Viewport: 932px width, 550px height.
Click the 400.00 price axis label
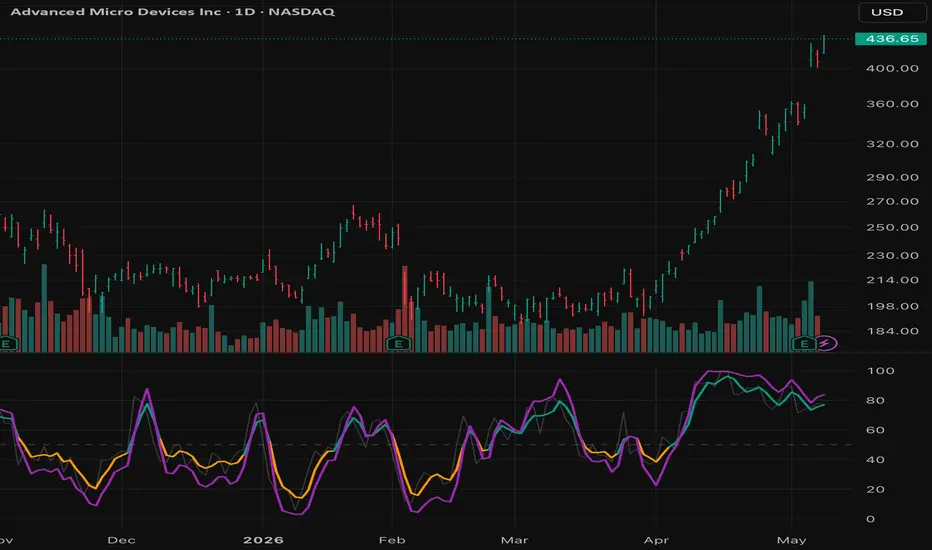click(x=892, y=68)
